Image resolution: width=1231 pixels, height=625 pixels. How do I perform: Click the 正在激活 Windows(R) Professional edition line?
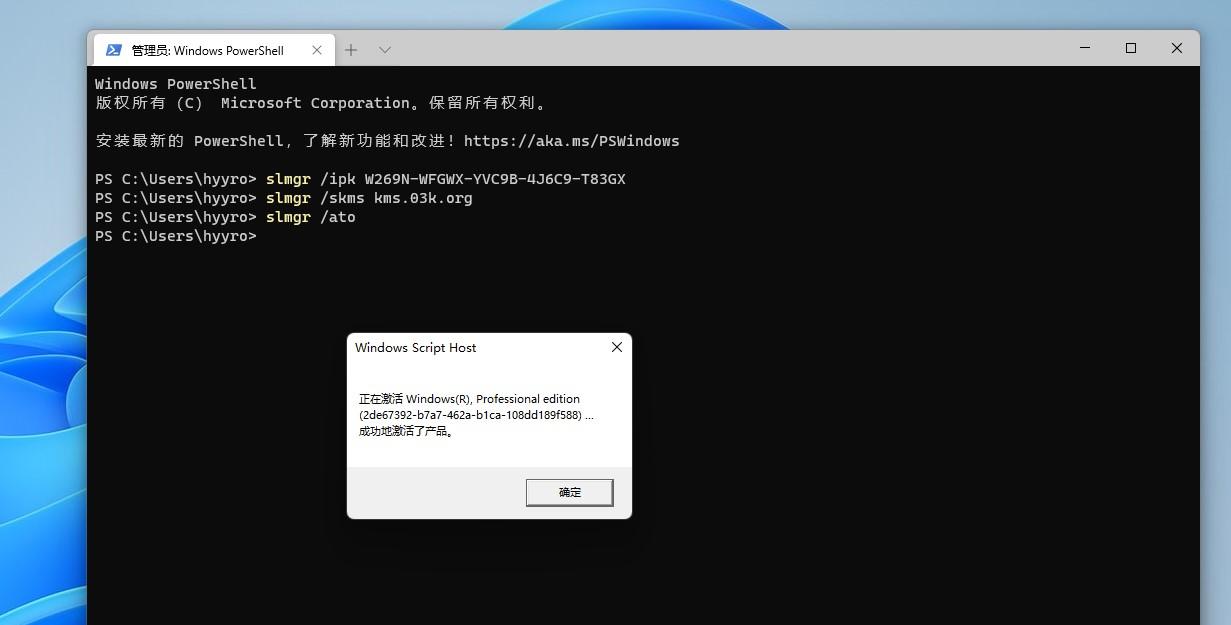point(469,399)
